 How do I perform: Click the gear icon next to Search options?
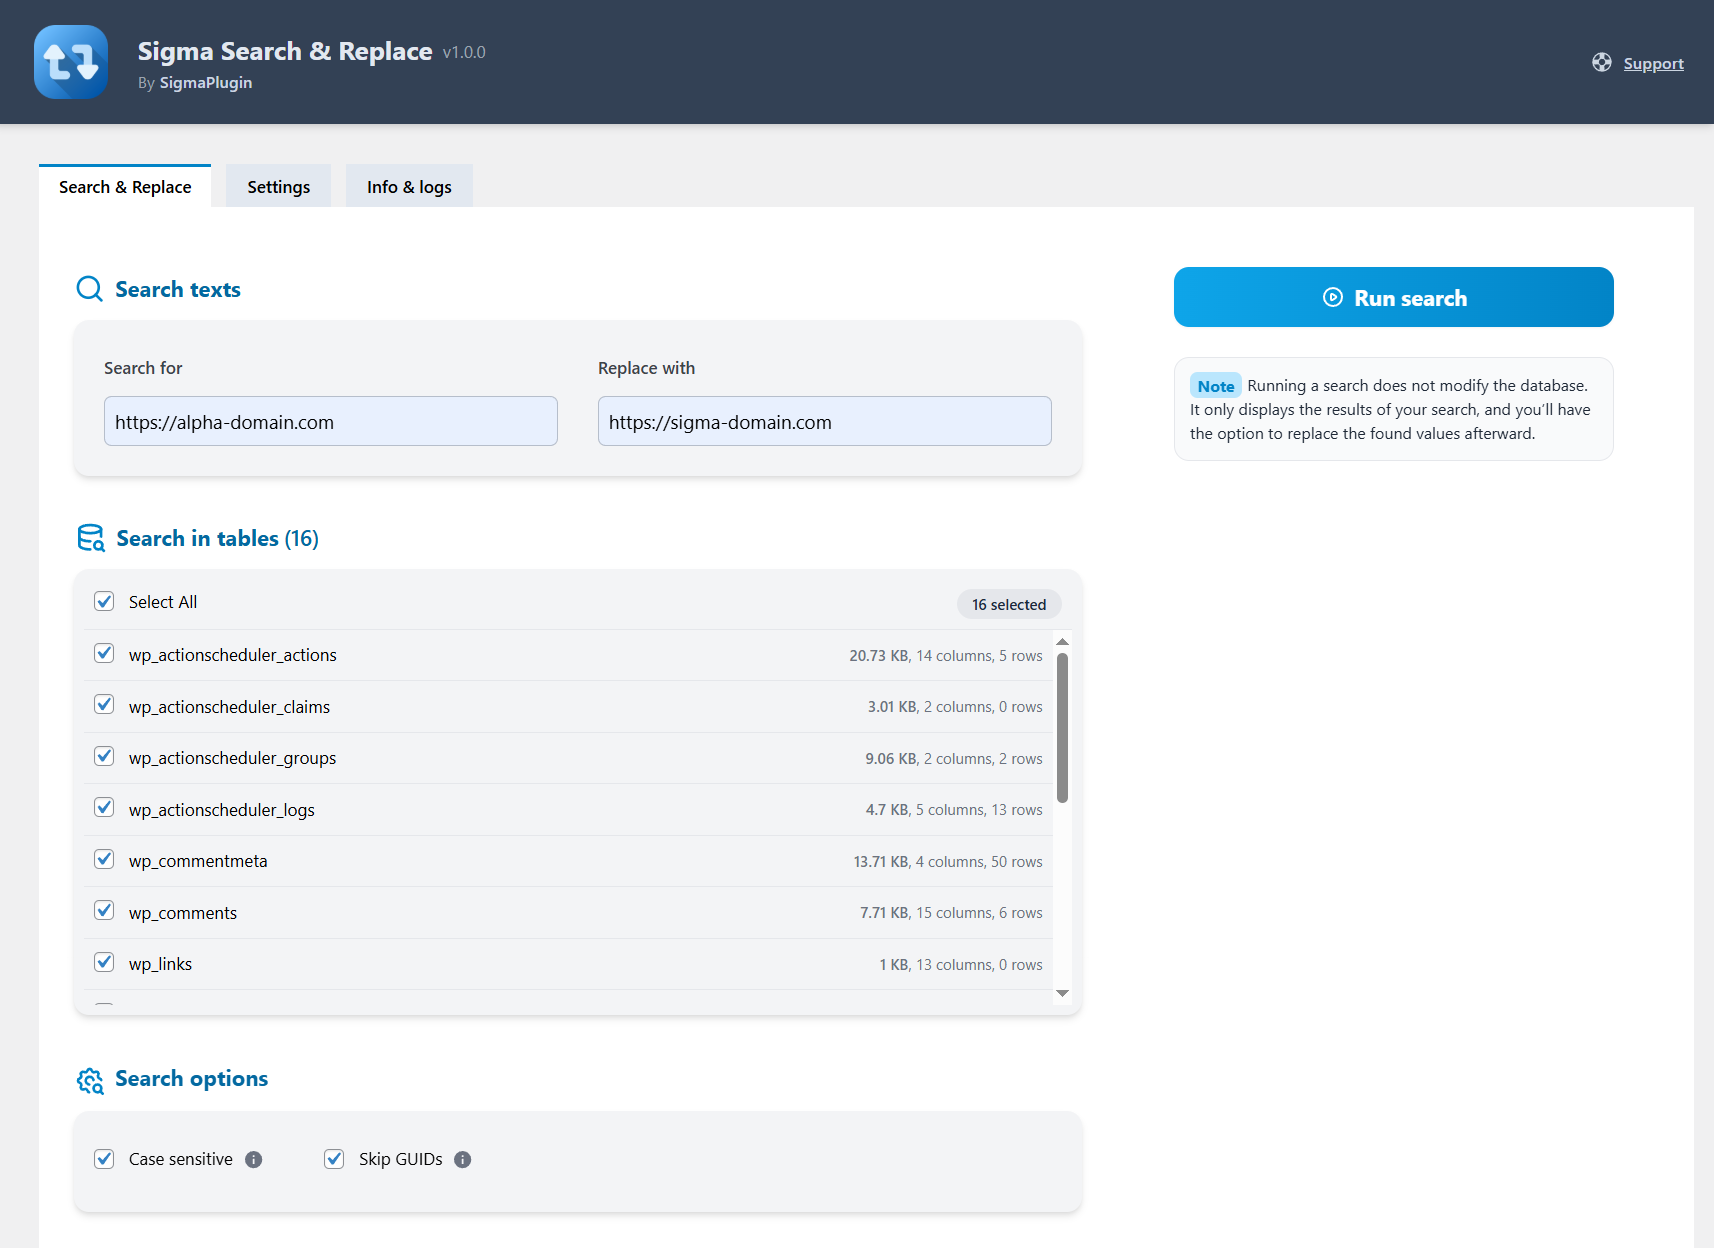point(90,1080)
